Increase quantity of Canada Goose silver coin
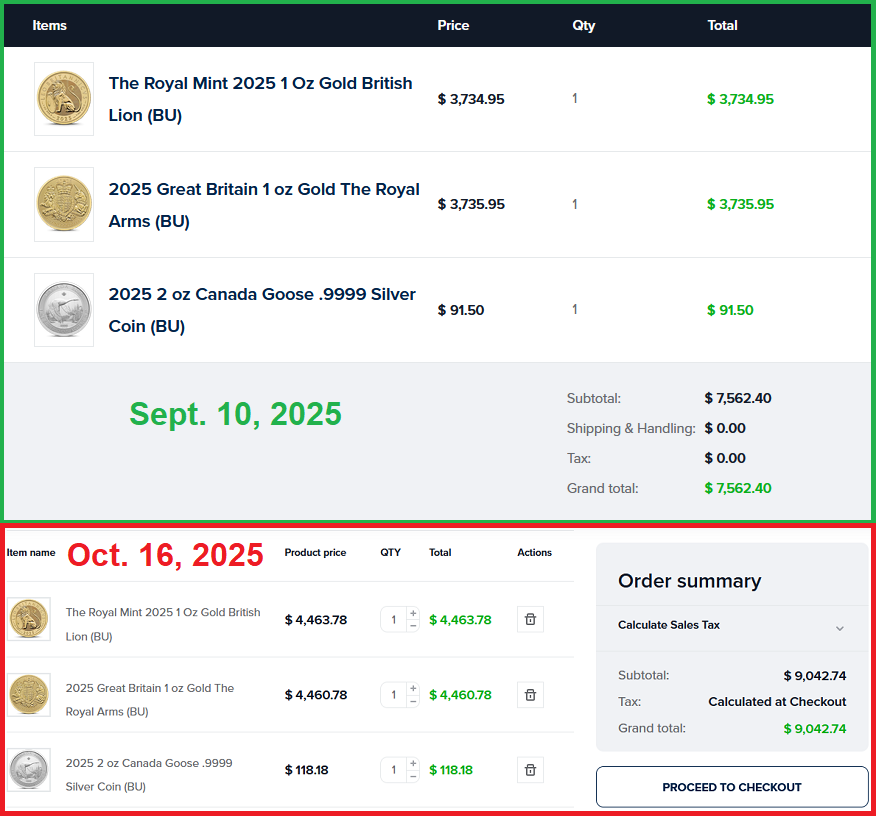 (413, 764)
